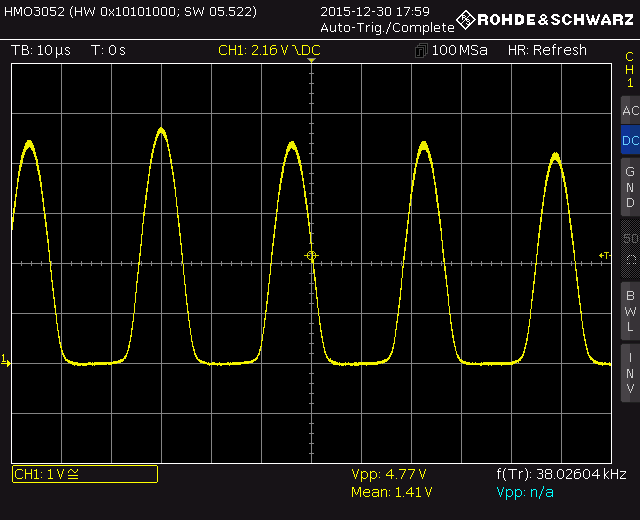
Task: Select AC coupling for channel 1
Action: click(630, 111)
